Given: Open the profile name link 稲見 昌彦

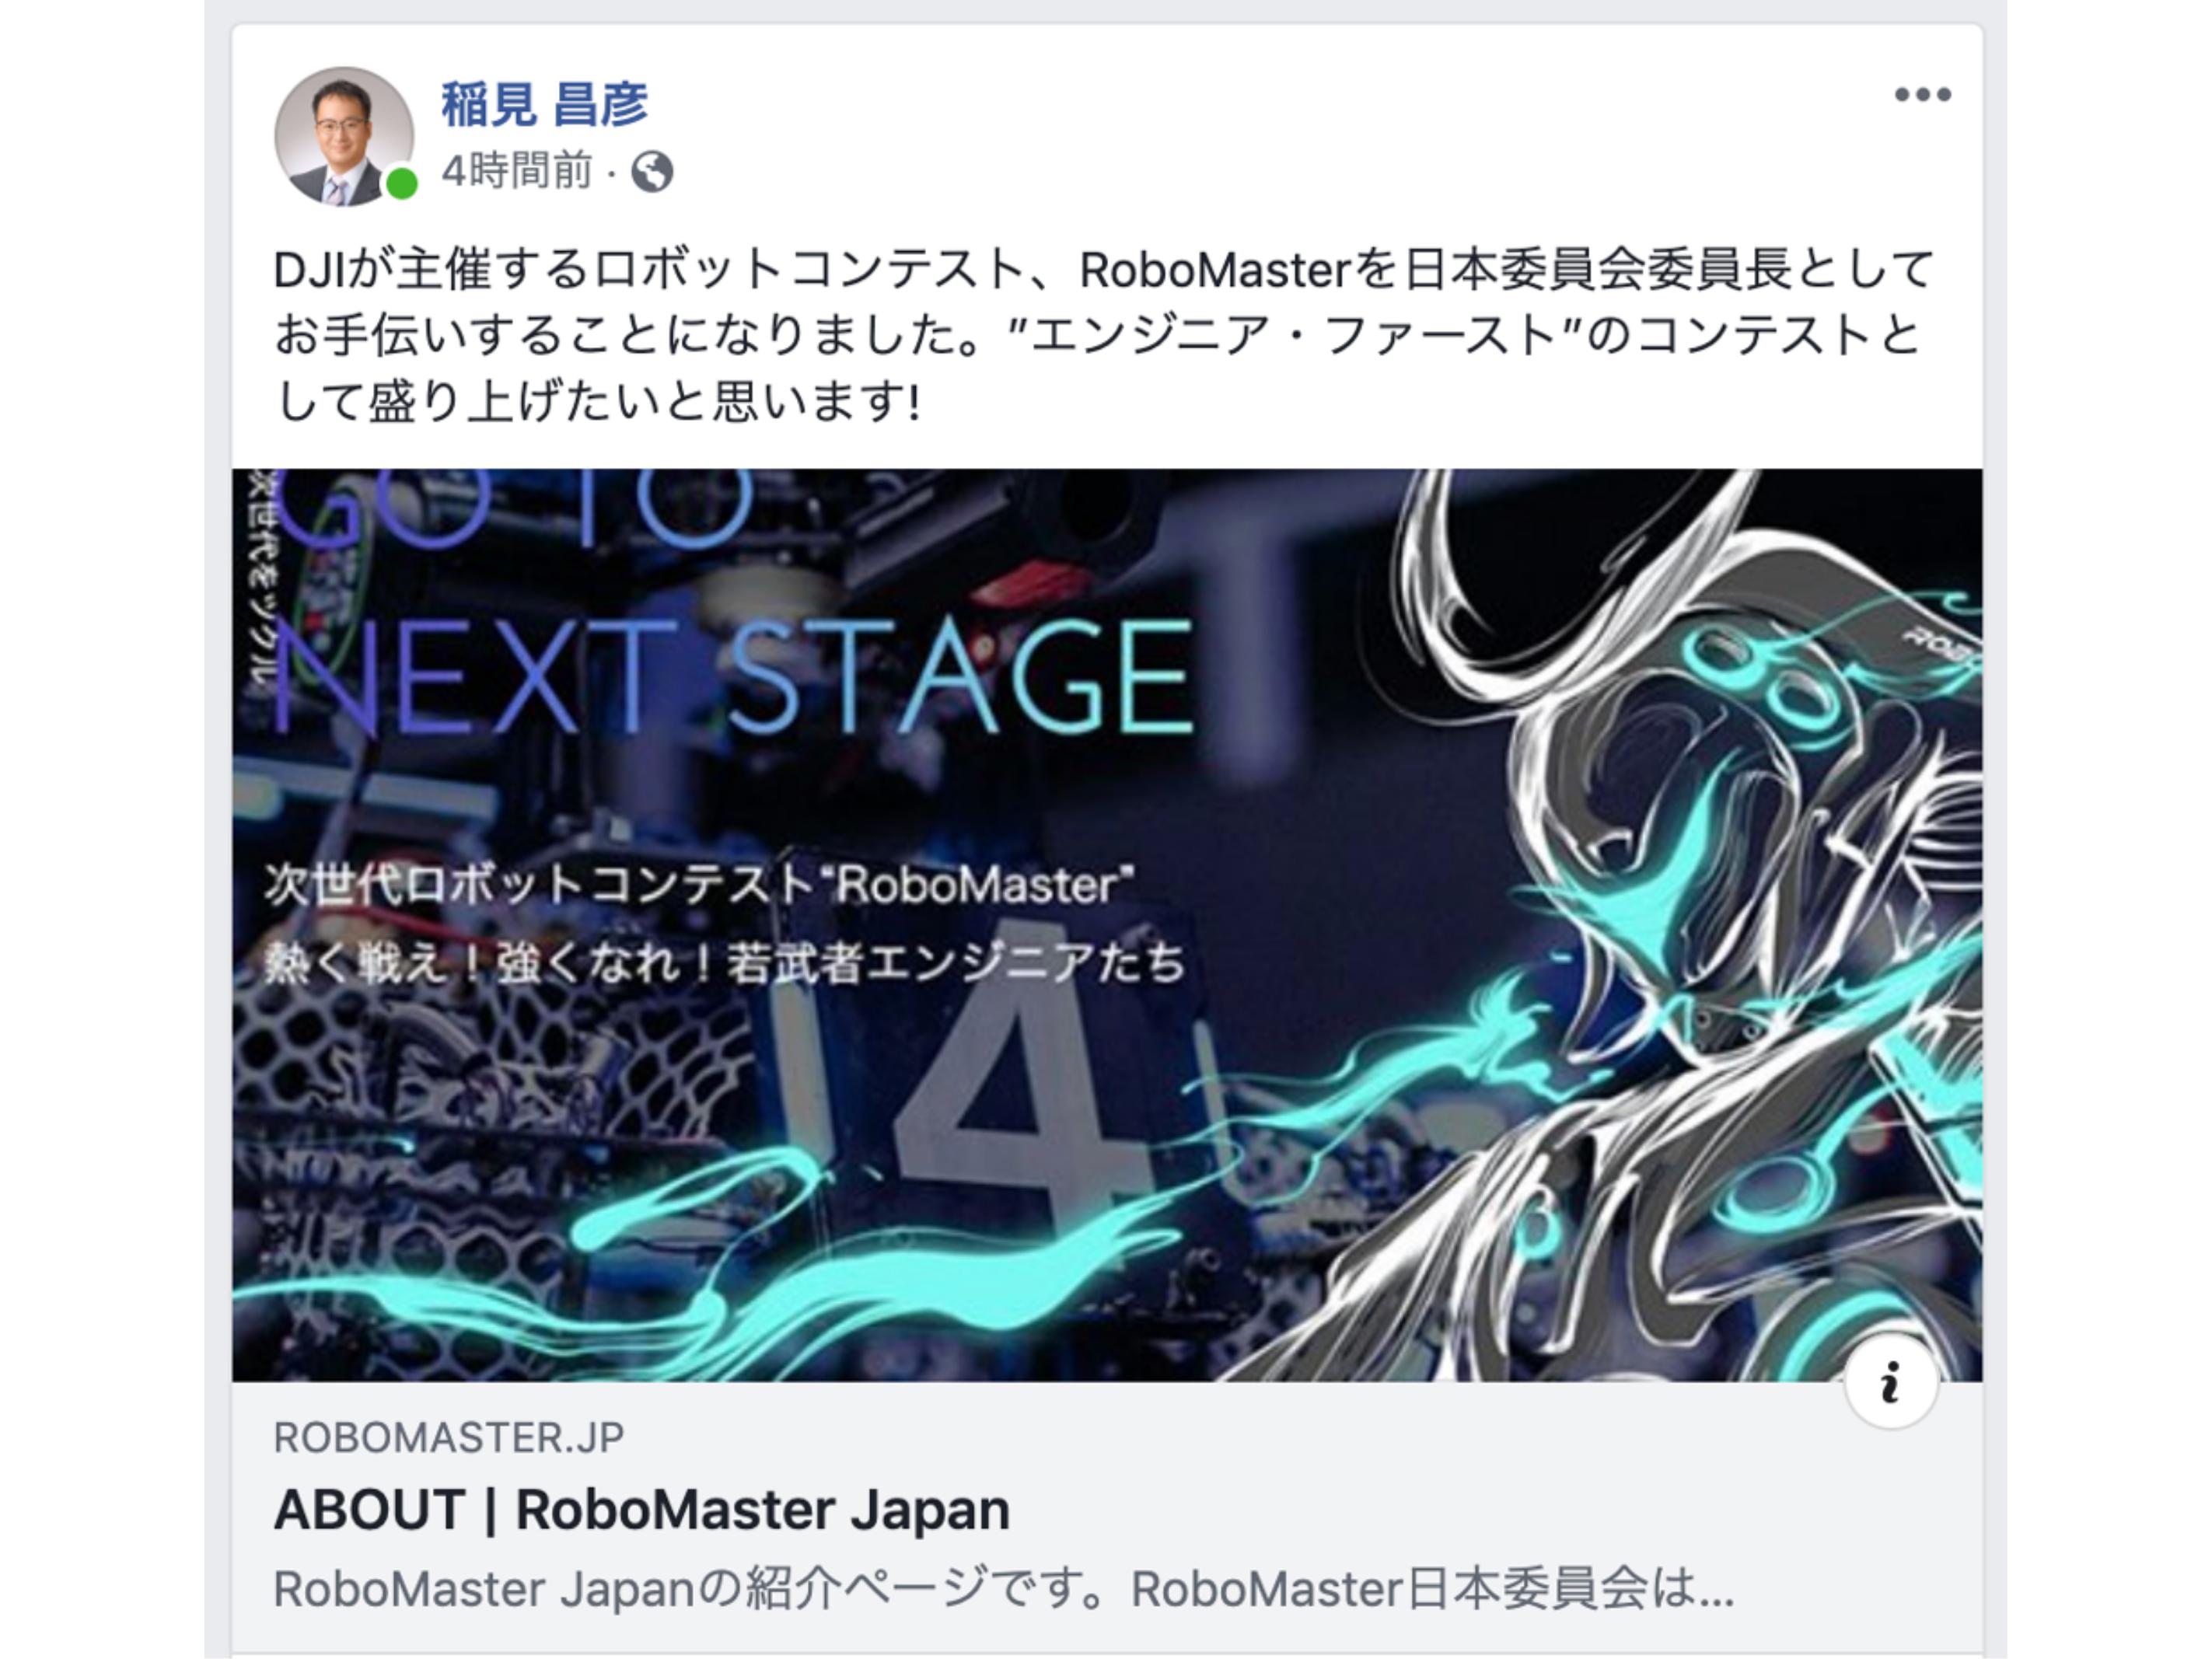Looking at the screenshot, I should click(545, 104).
